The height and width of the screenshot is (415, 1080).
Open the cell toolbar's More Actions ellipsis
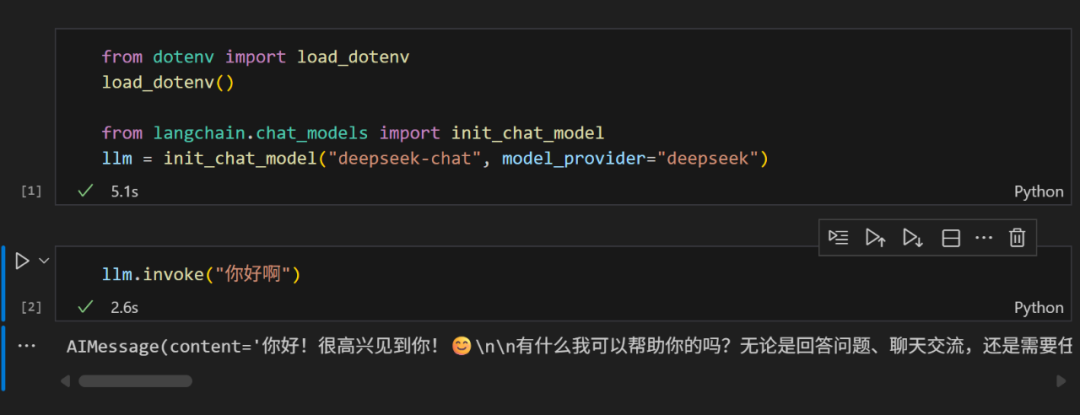984,237
